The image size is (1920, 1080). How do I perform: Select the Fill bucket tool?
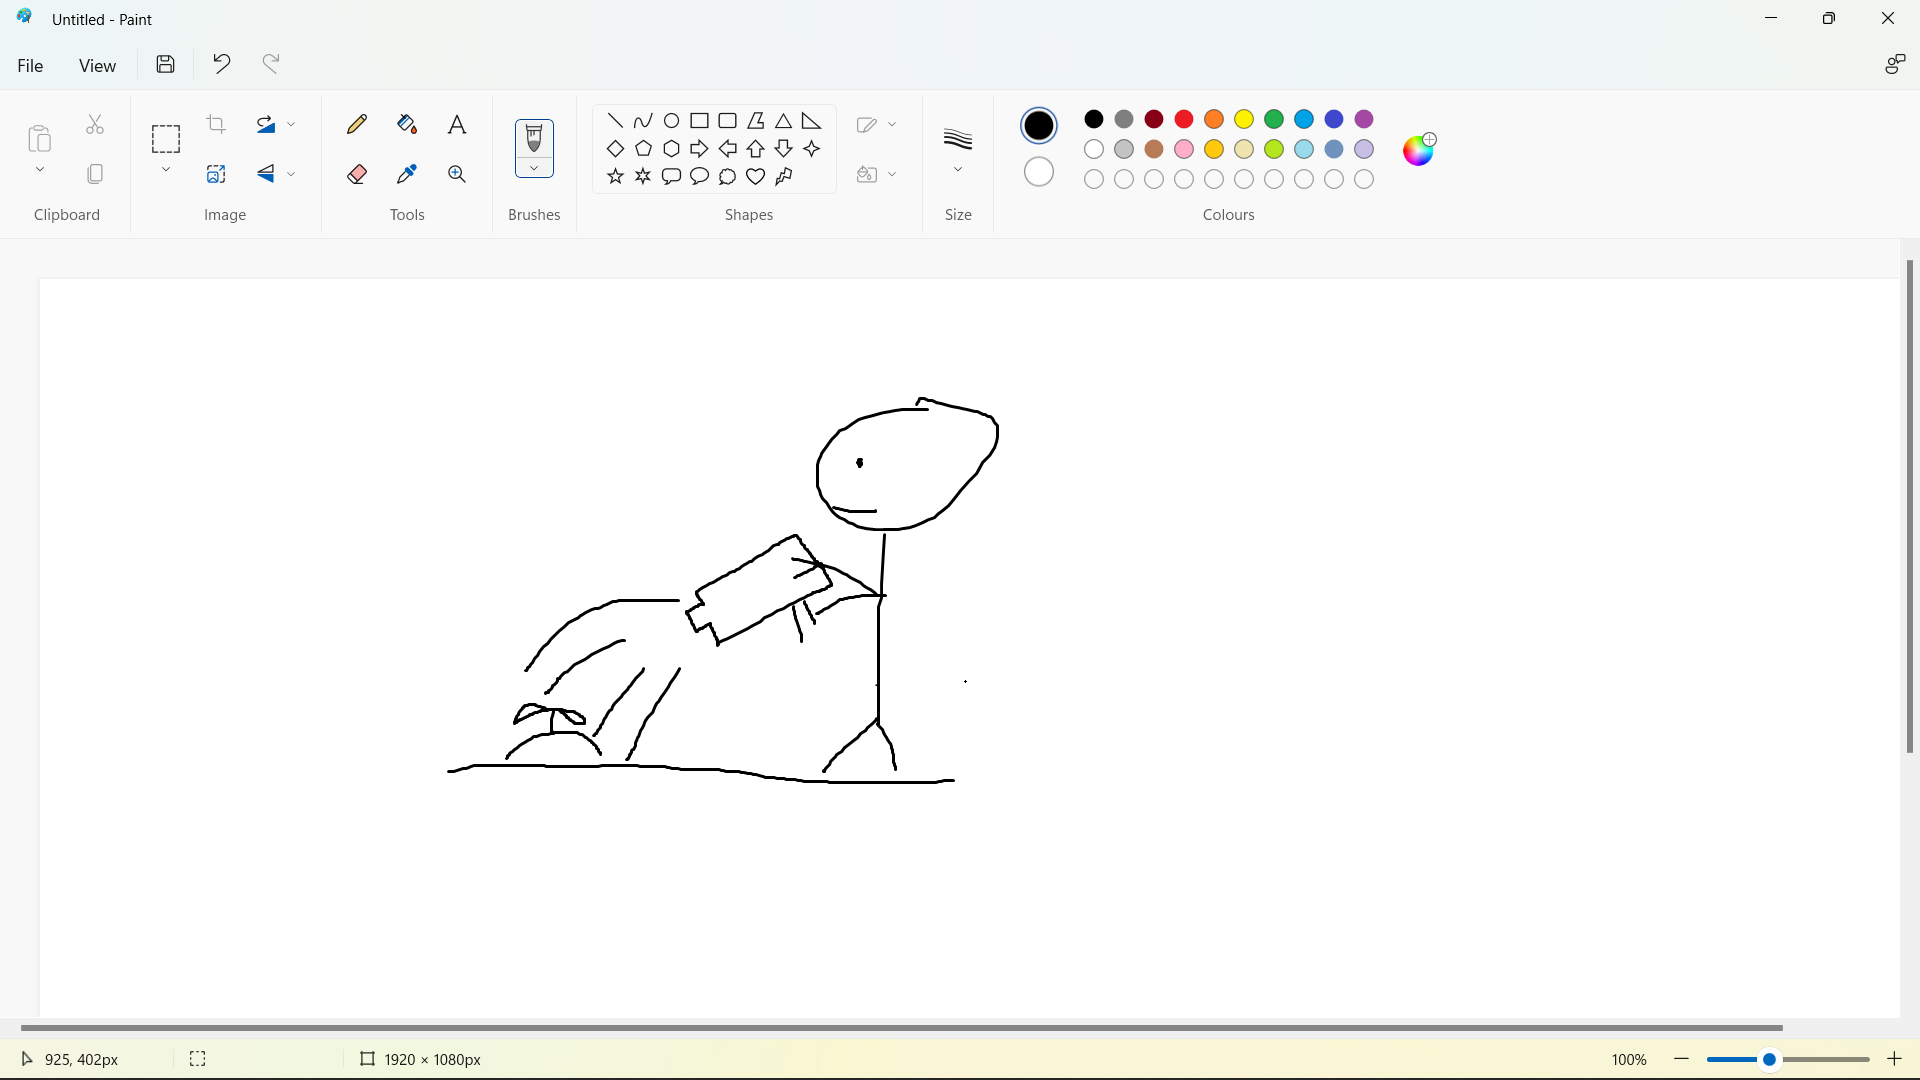(407, 124)
